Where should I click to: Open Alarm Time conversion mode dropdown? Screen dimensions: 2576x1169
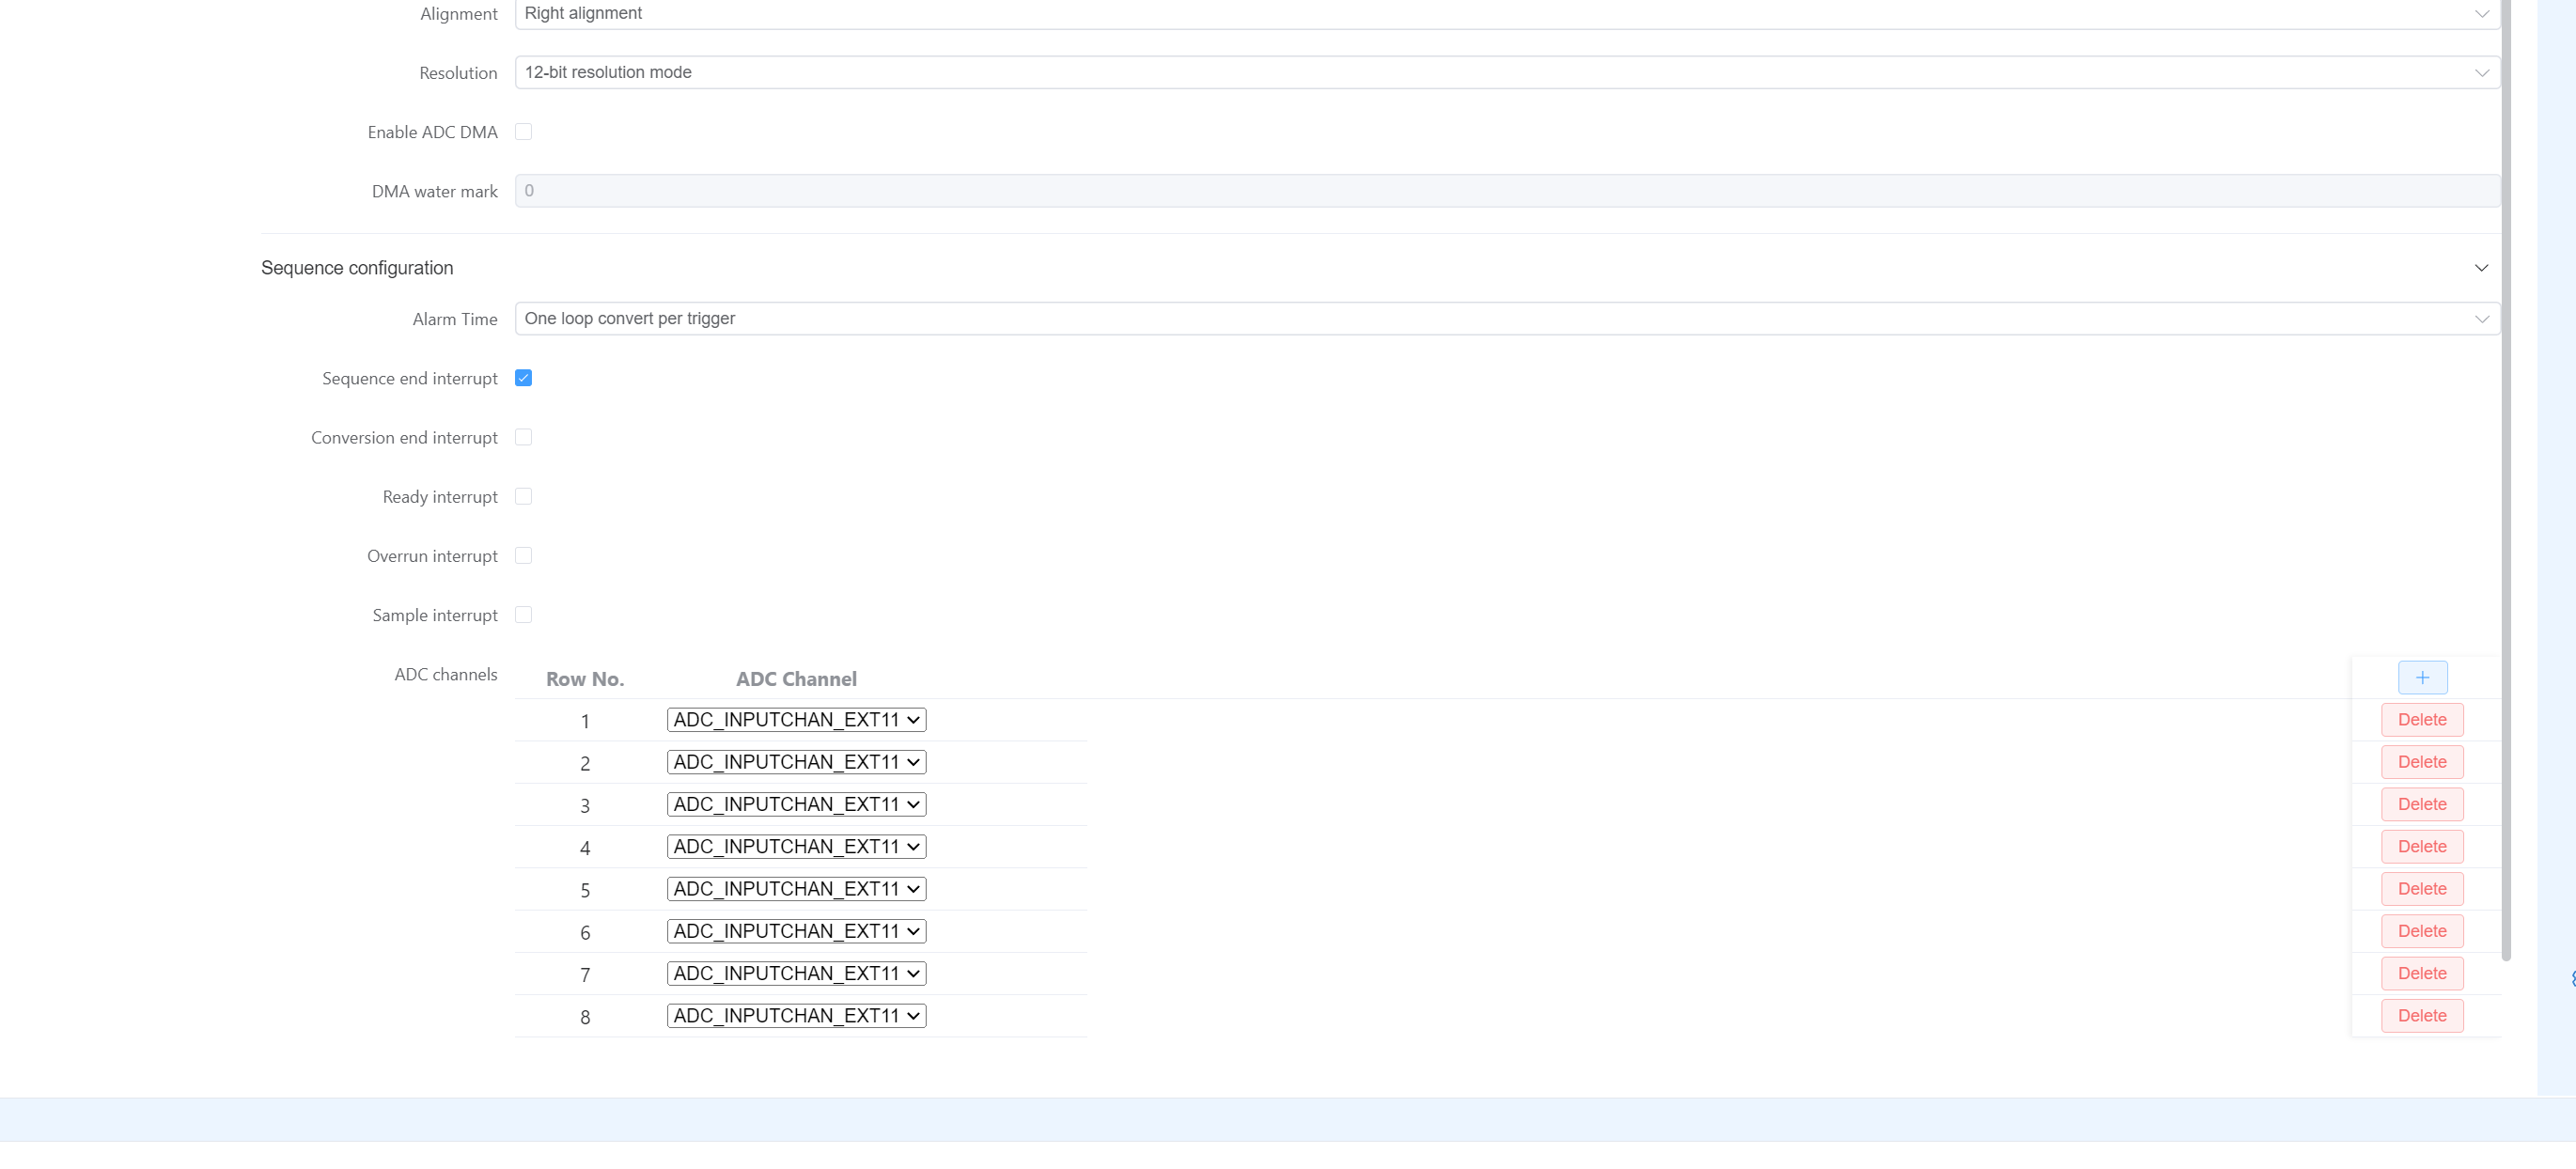(1506, 318)
